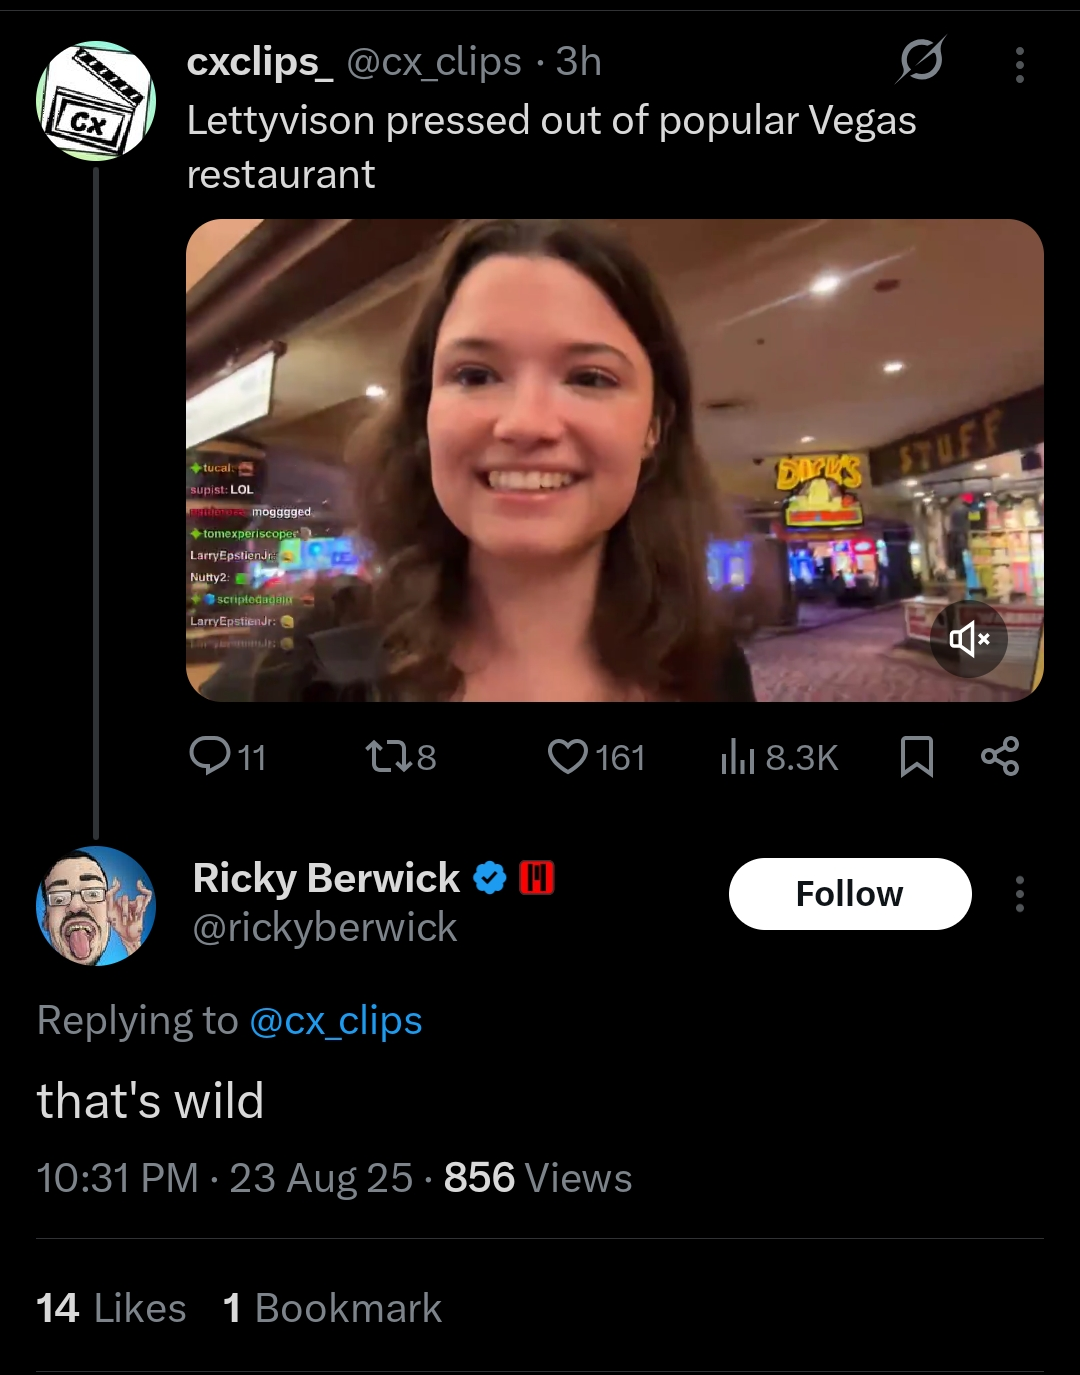Open view analytics bar chart icon
This screenshot has height=1375, width=1080.
coord(737,757)
